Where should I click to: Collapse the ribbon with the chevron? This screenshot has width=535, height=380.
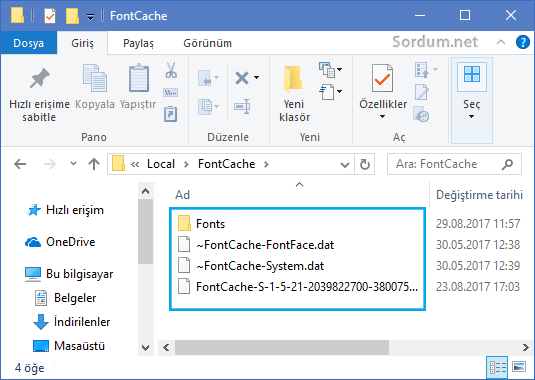pos(501,42)
